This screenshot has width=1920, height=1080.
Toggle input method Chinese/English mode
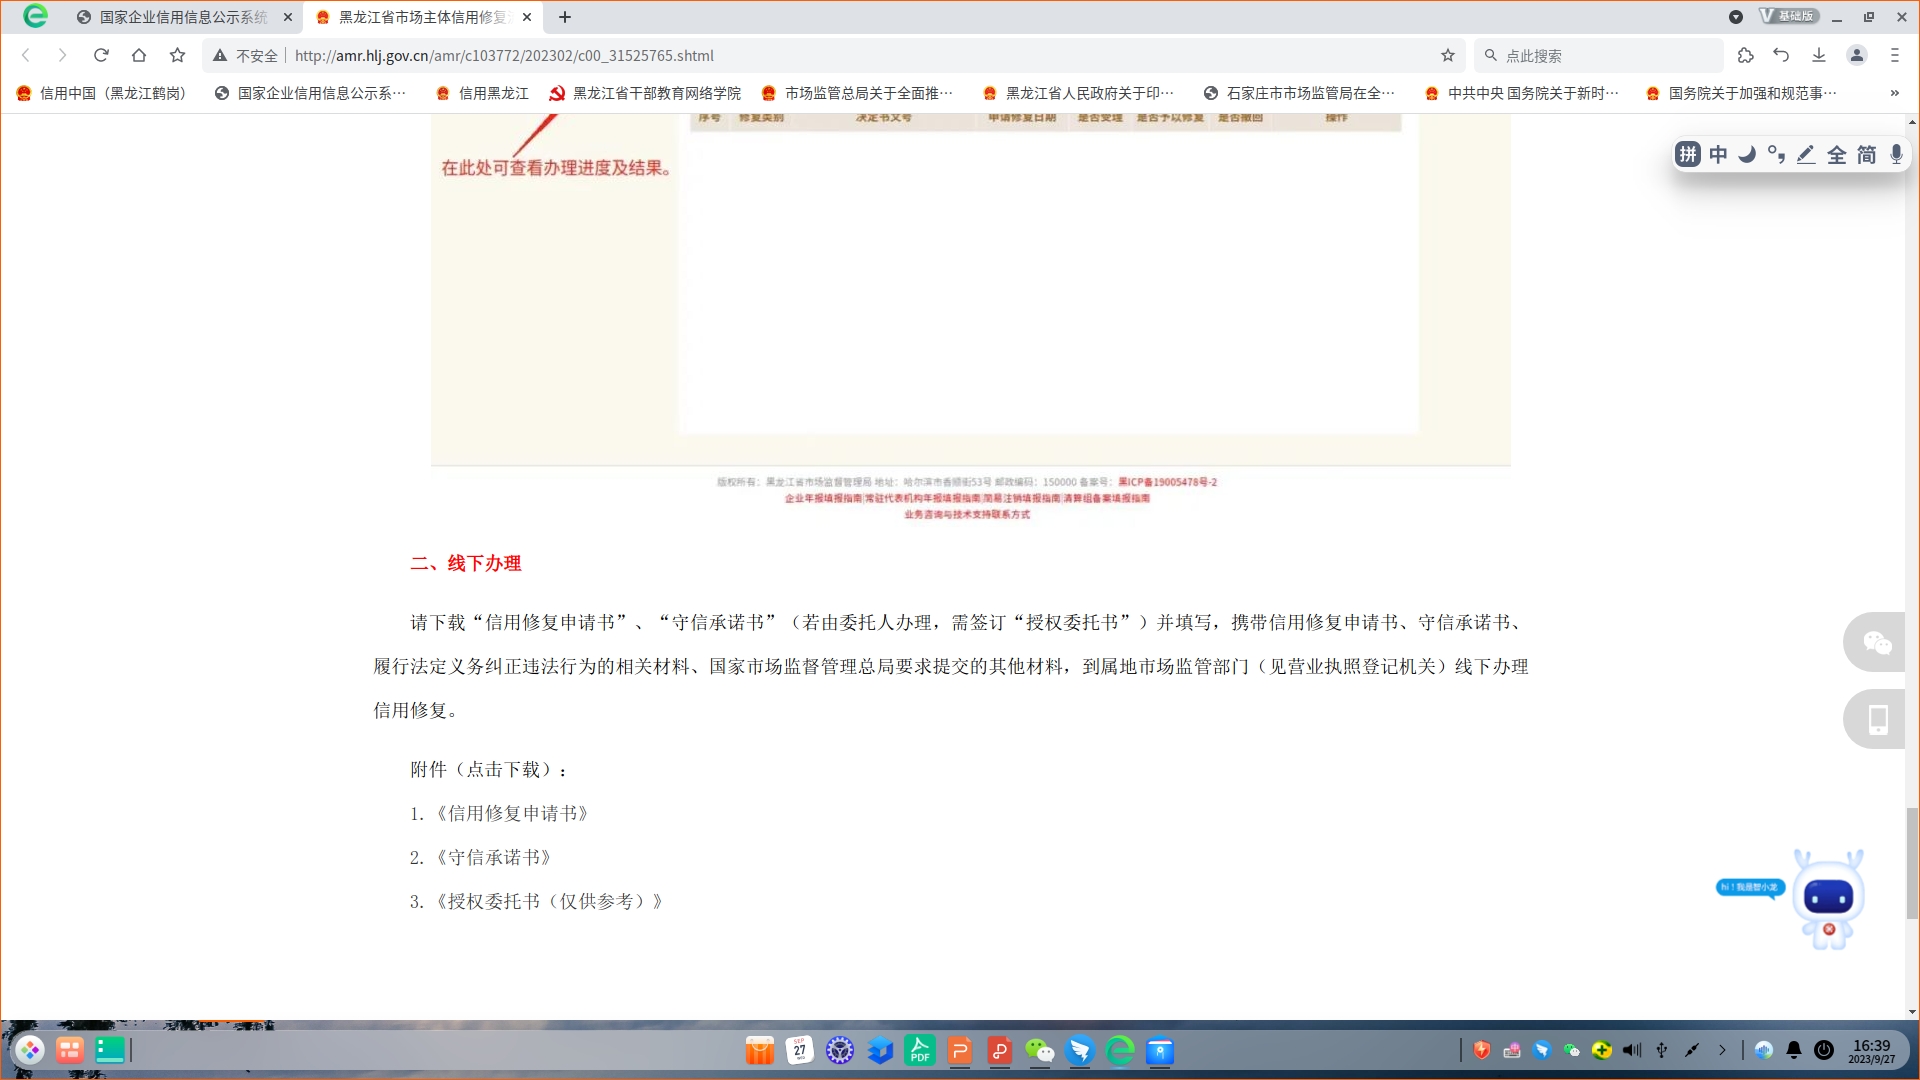pyautogui.click(x=1718, y=154)
